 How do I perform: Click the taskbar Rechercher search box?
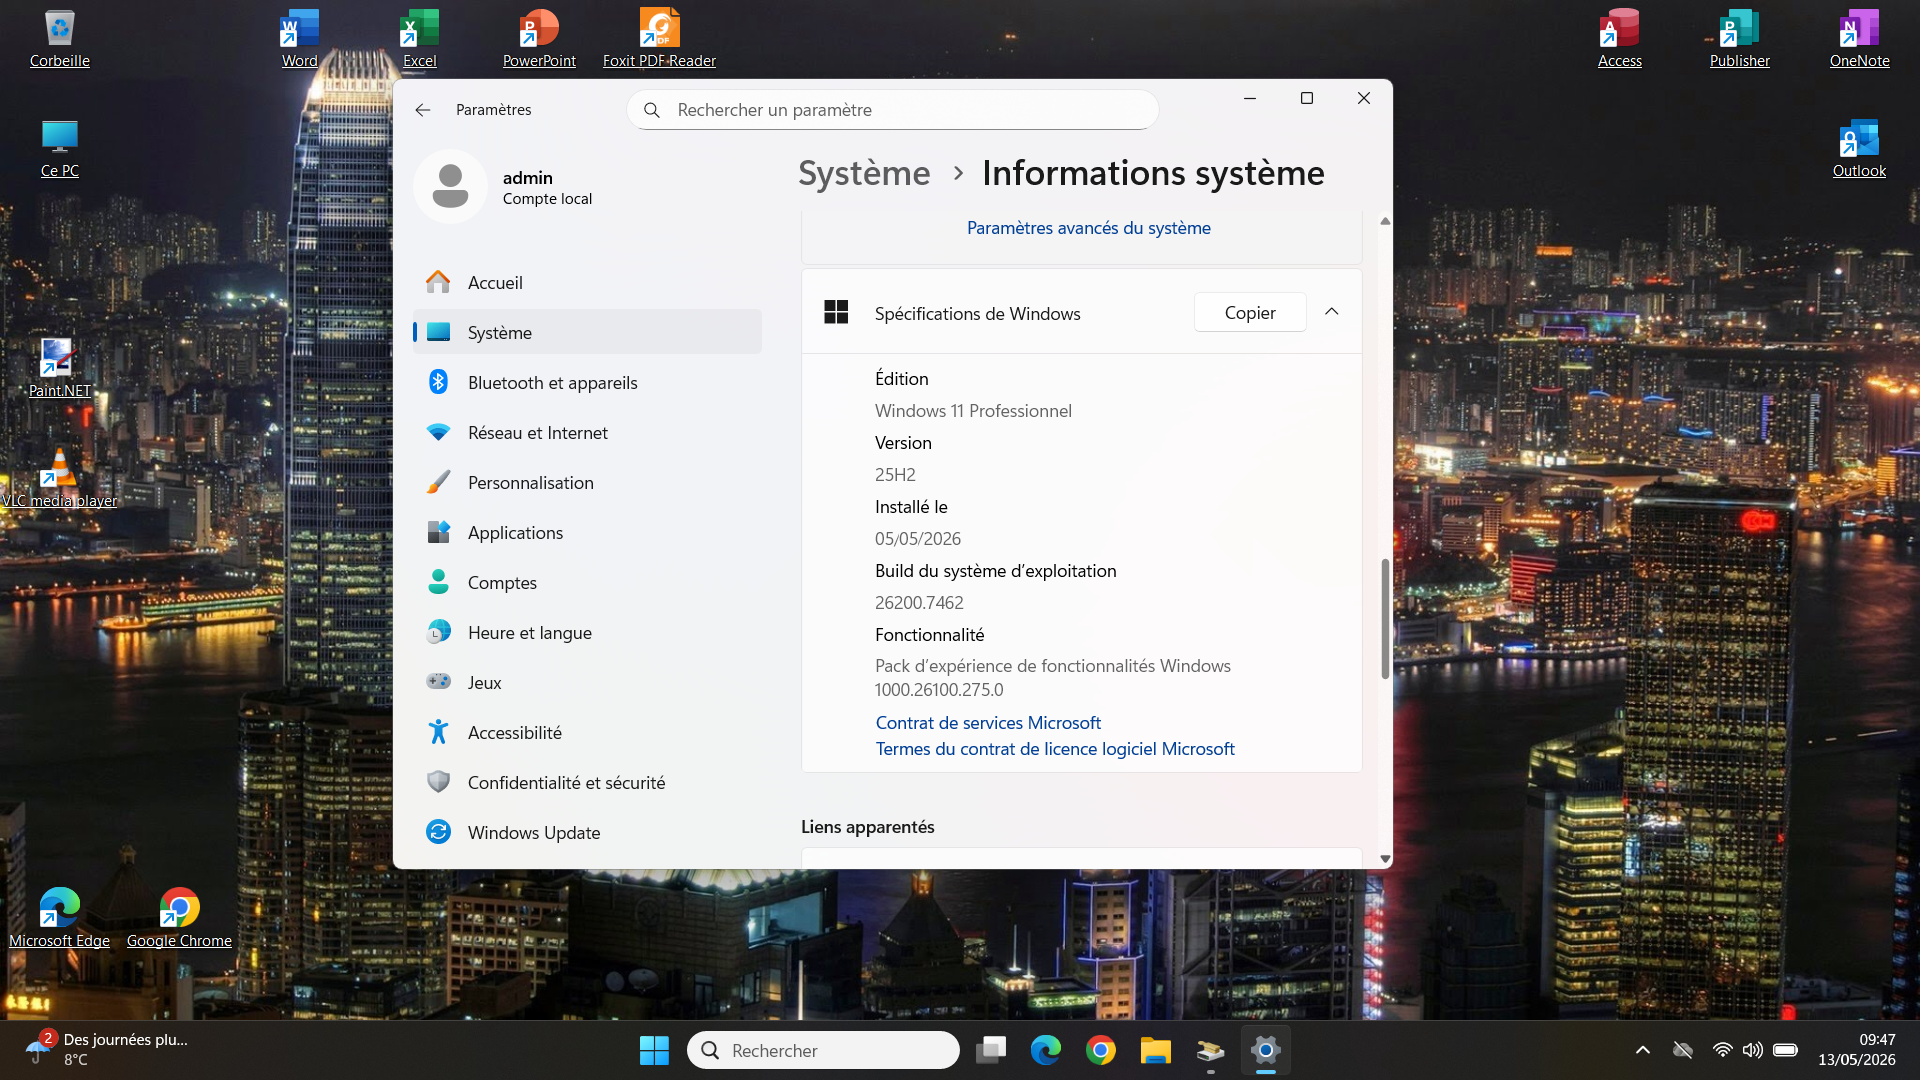(x=823, y=1050)
